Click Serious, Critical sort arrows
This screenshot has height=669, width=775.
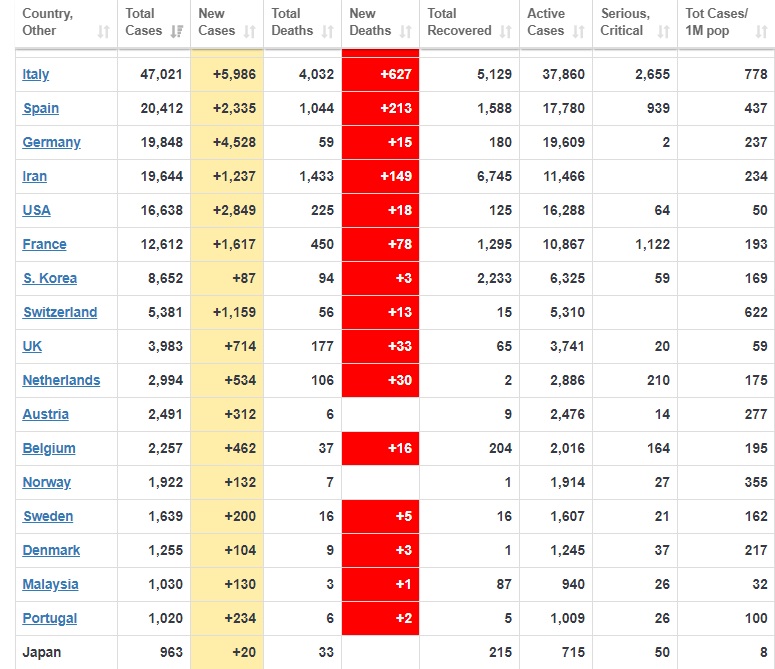coord(663,32)
